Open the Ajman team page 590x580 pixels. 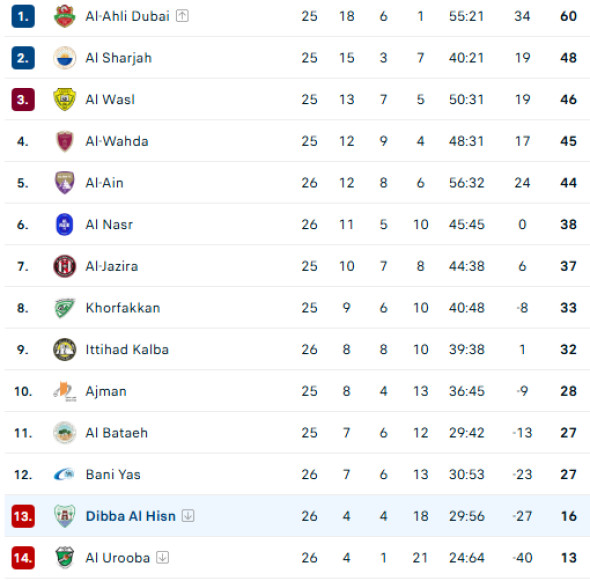[106, 391]
